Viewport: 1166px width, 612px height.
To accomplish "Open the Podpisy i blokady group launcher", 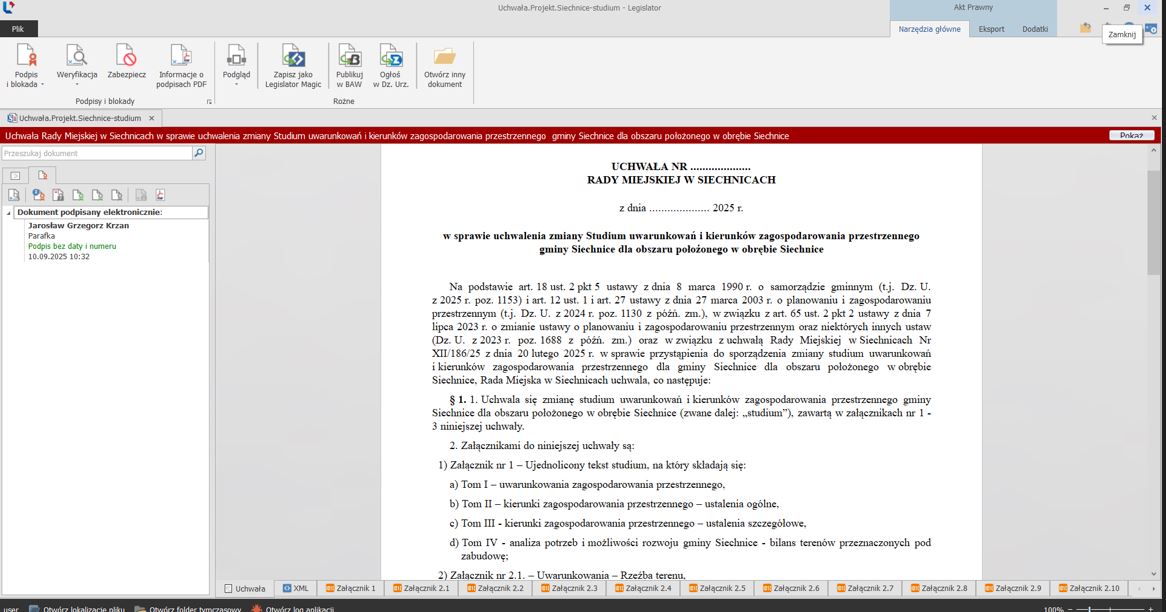I will 209,102.
